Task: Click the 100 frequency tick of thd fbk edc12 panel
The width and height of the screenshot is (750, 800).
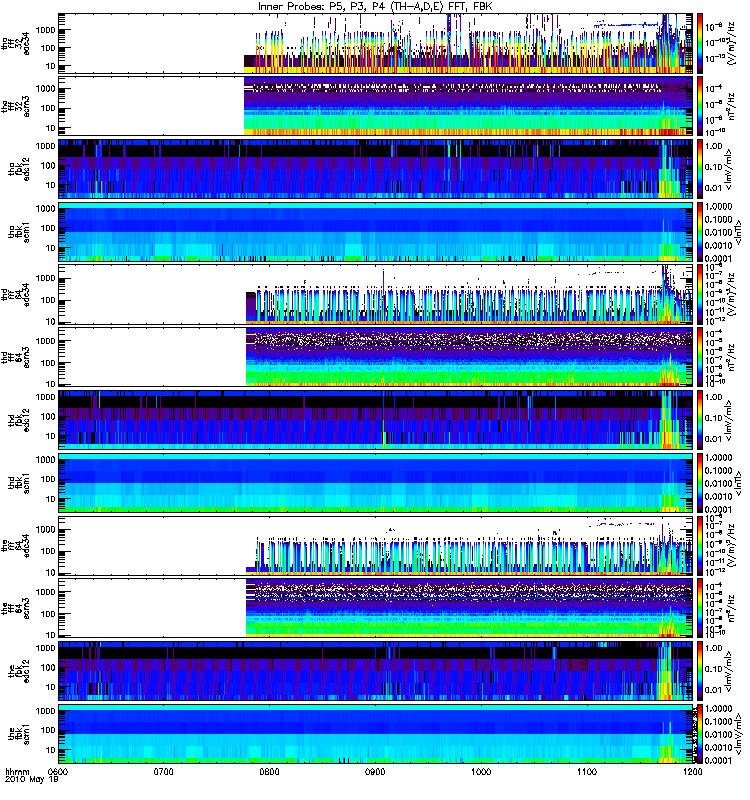Action: [x=48, y=416]
